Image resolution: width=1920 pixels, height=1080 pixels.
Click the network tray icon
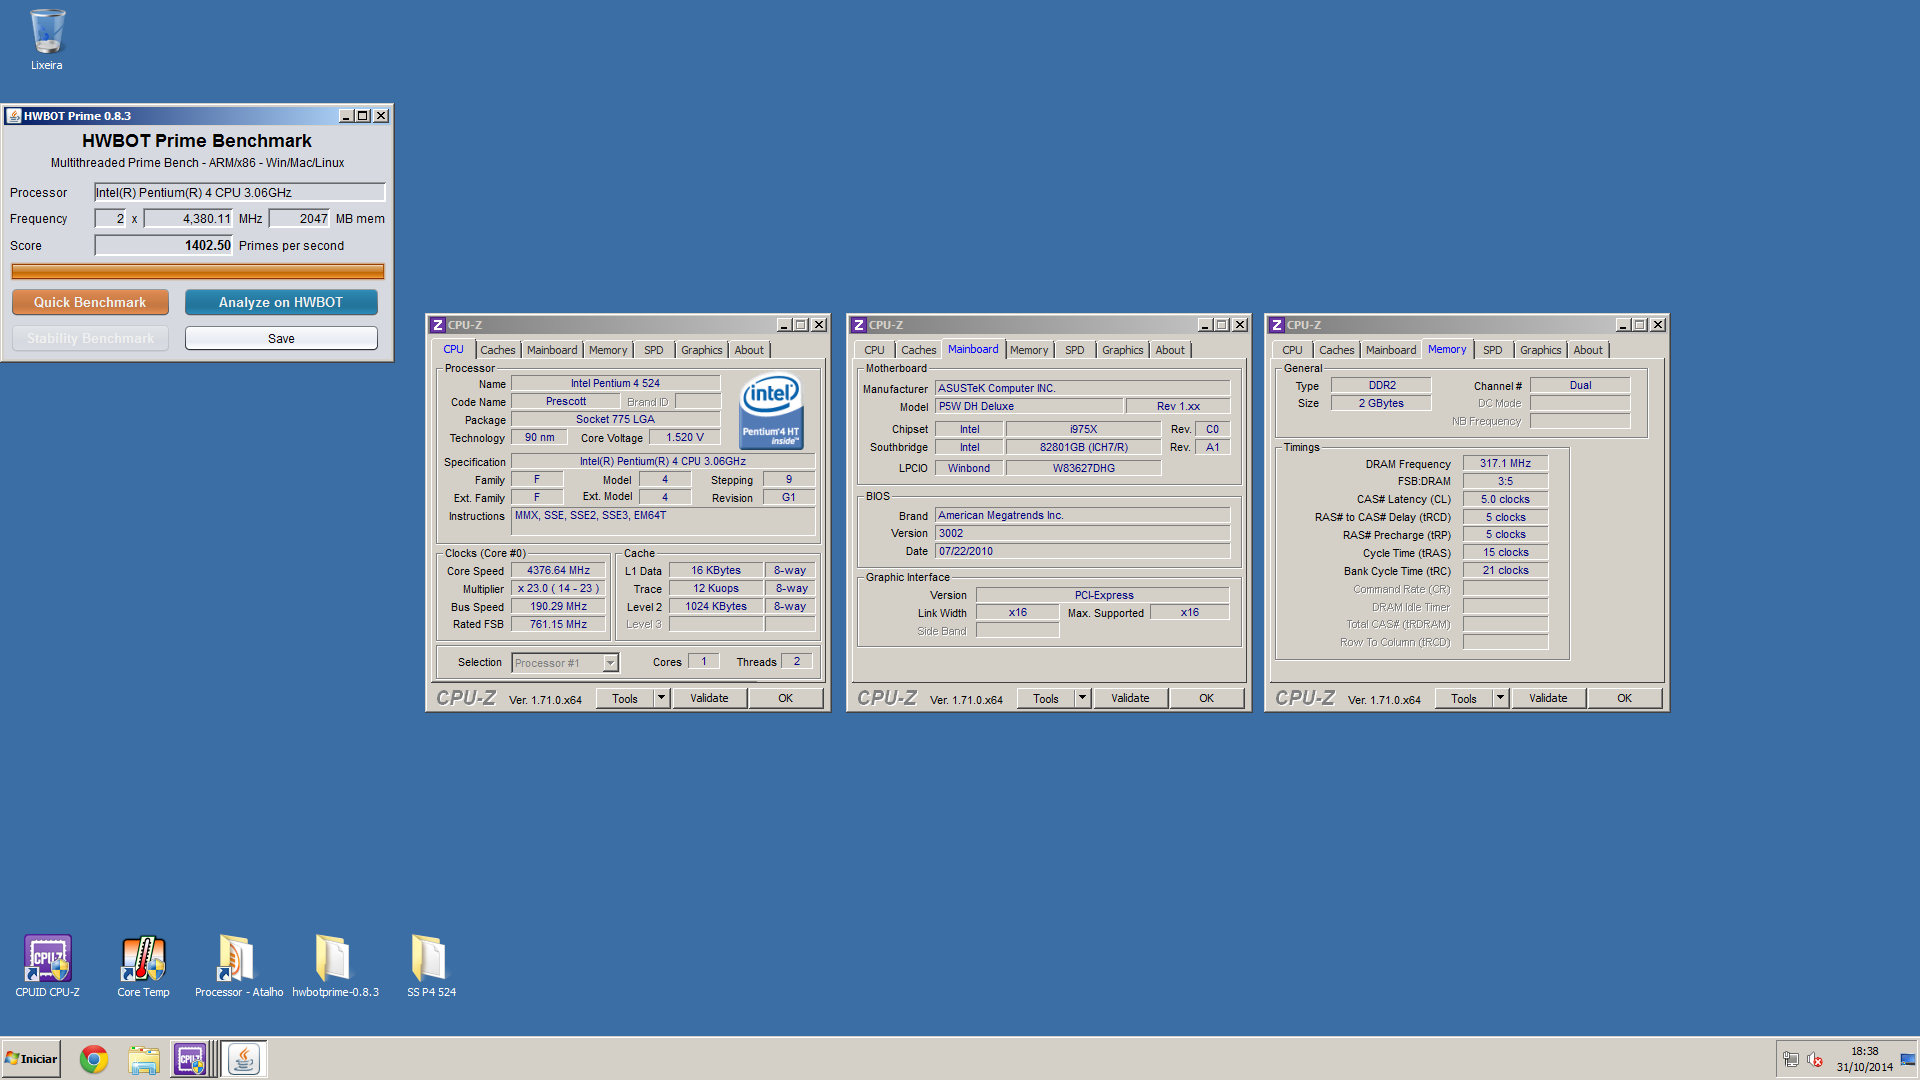pyautogui.click(x=1791, y=1060)
